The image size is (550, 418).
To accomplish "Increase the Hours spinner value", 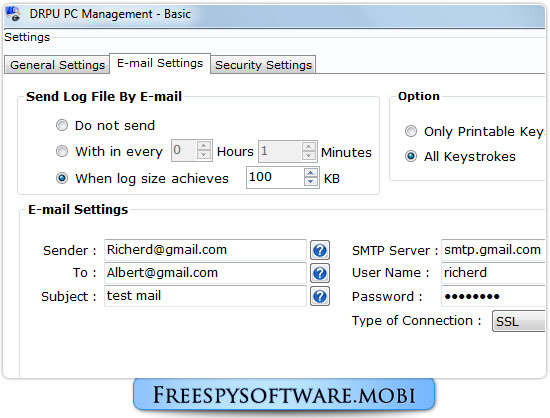I will (203, 146).
